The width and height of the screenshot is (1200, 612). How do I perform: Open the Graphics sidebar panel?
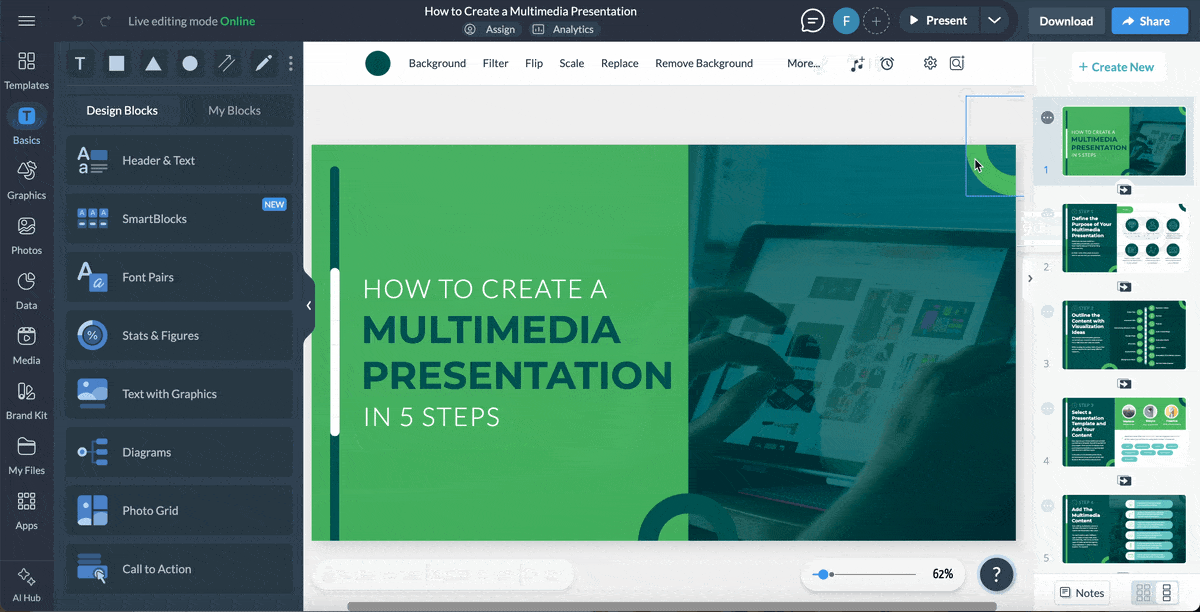click(27, 180)
